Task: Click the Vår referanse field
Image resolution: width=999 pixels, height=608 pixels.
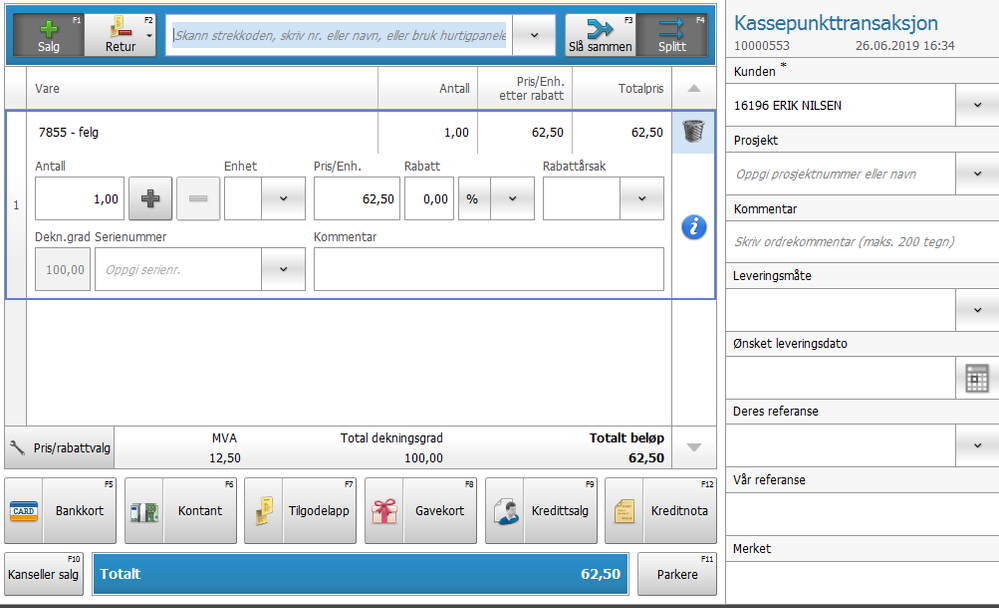Action: click(x=862, y=514)
